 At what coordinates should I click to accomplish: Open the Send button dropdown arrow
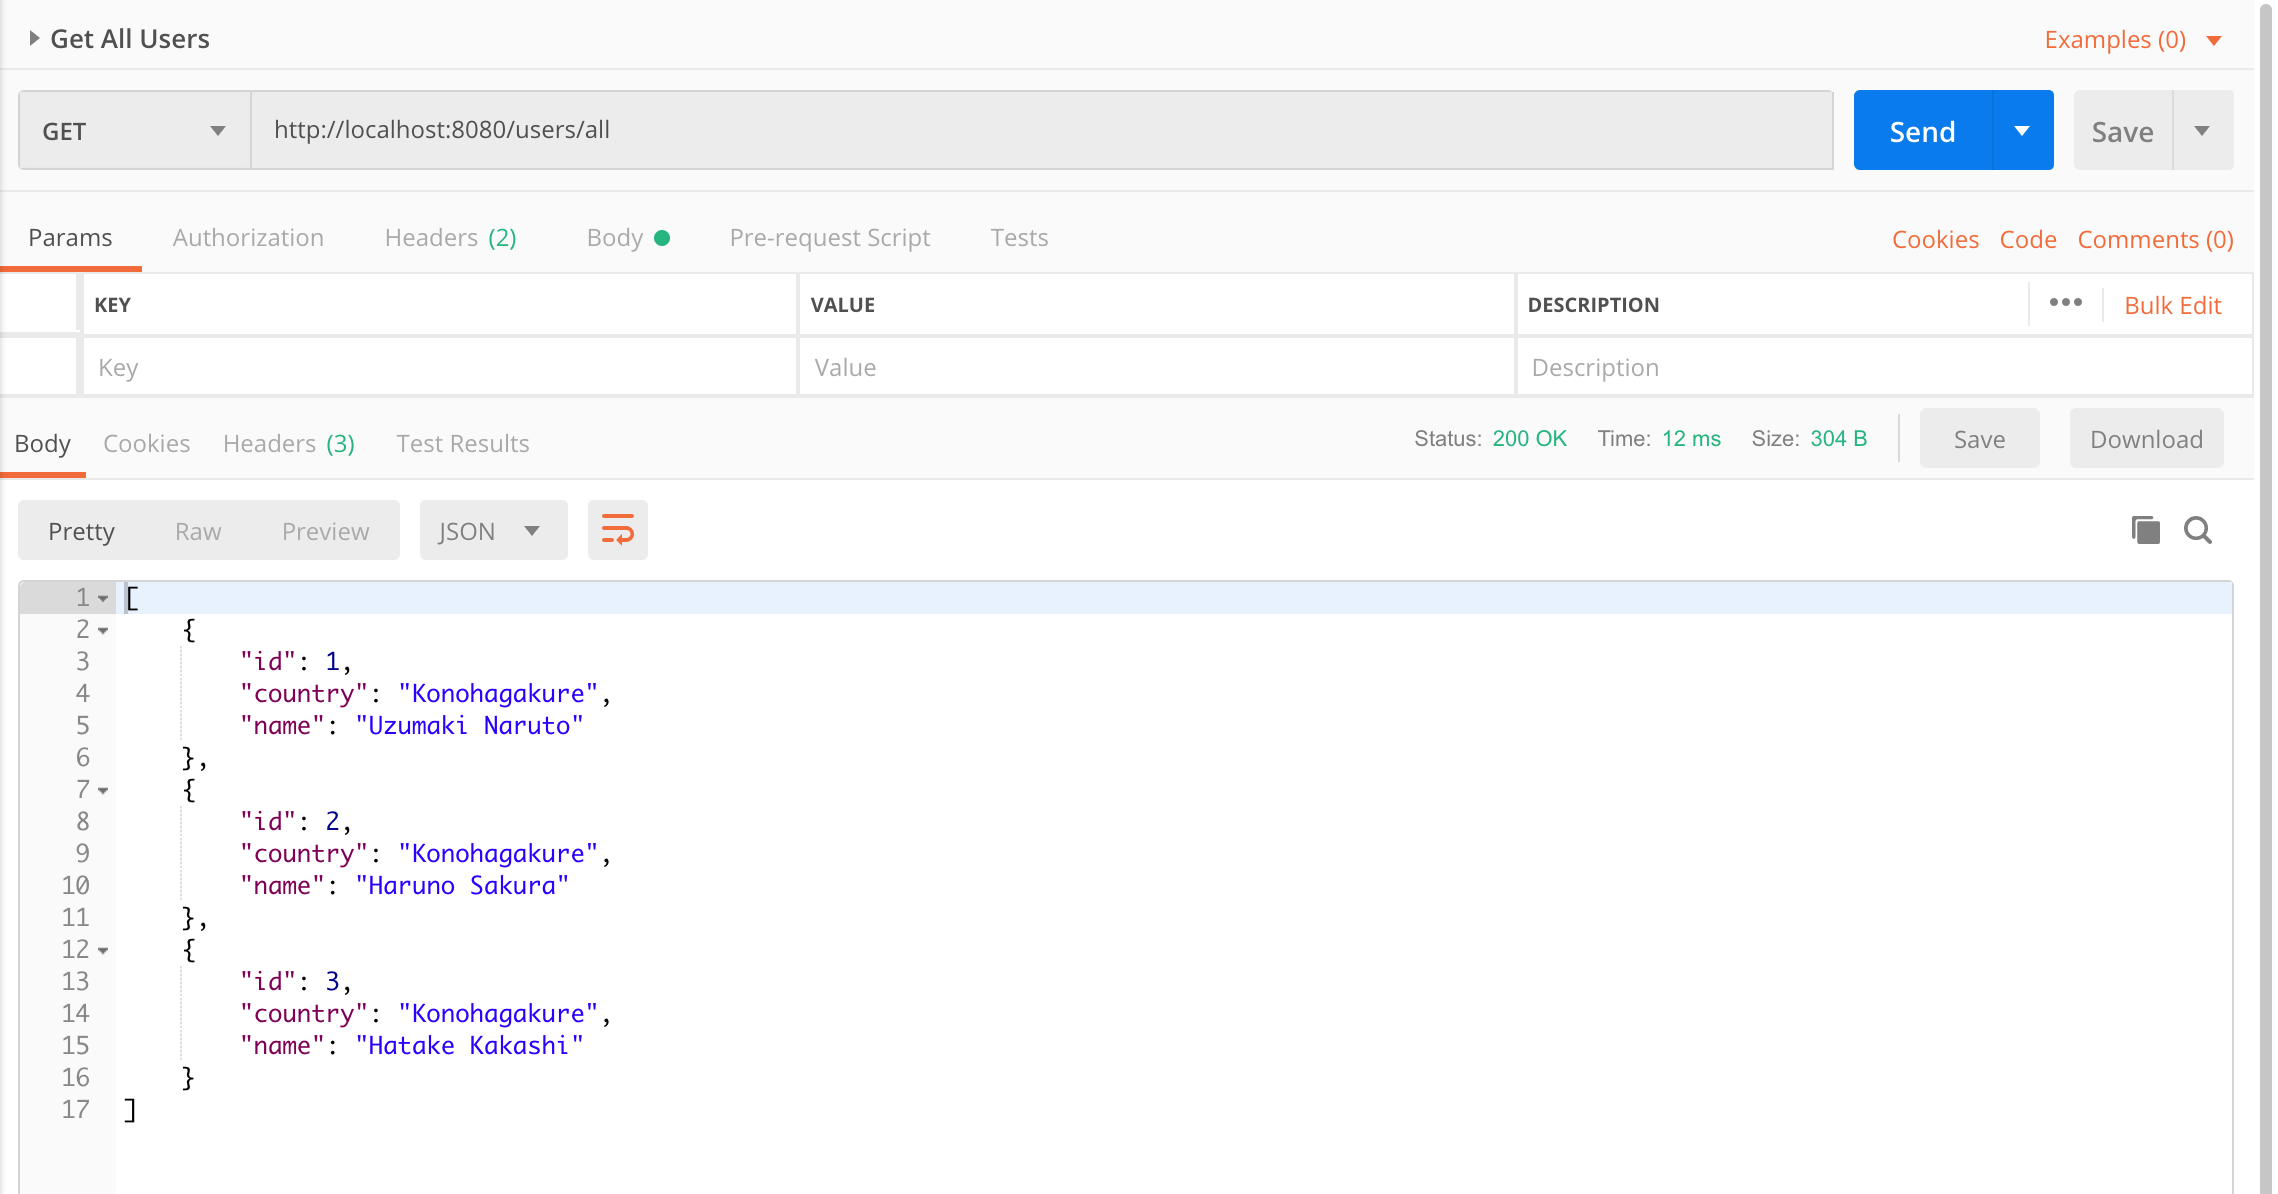click(x=2022, y=131)
